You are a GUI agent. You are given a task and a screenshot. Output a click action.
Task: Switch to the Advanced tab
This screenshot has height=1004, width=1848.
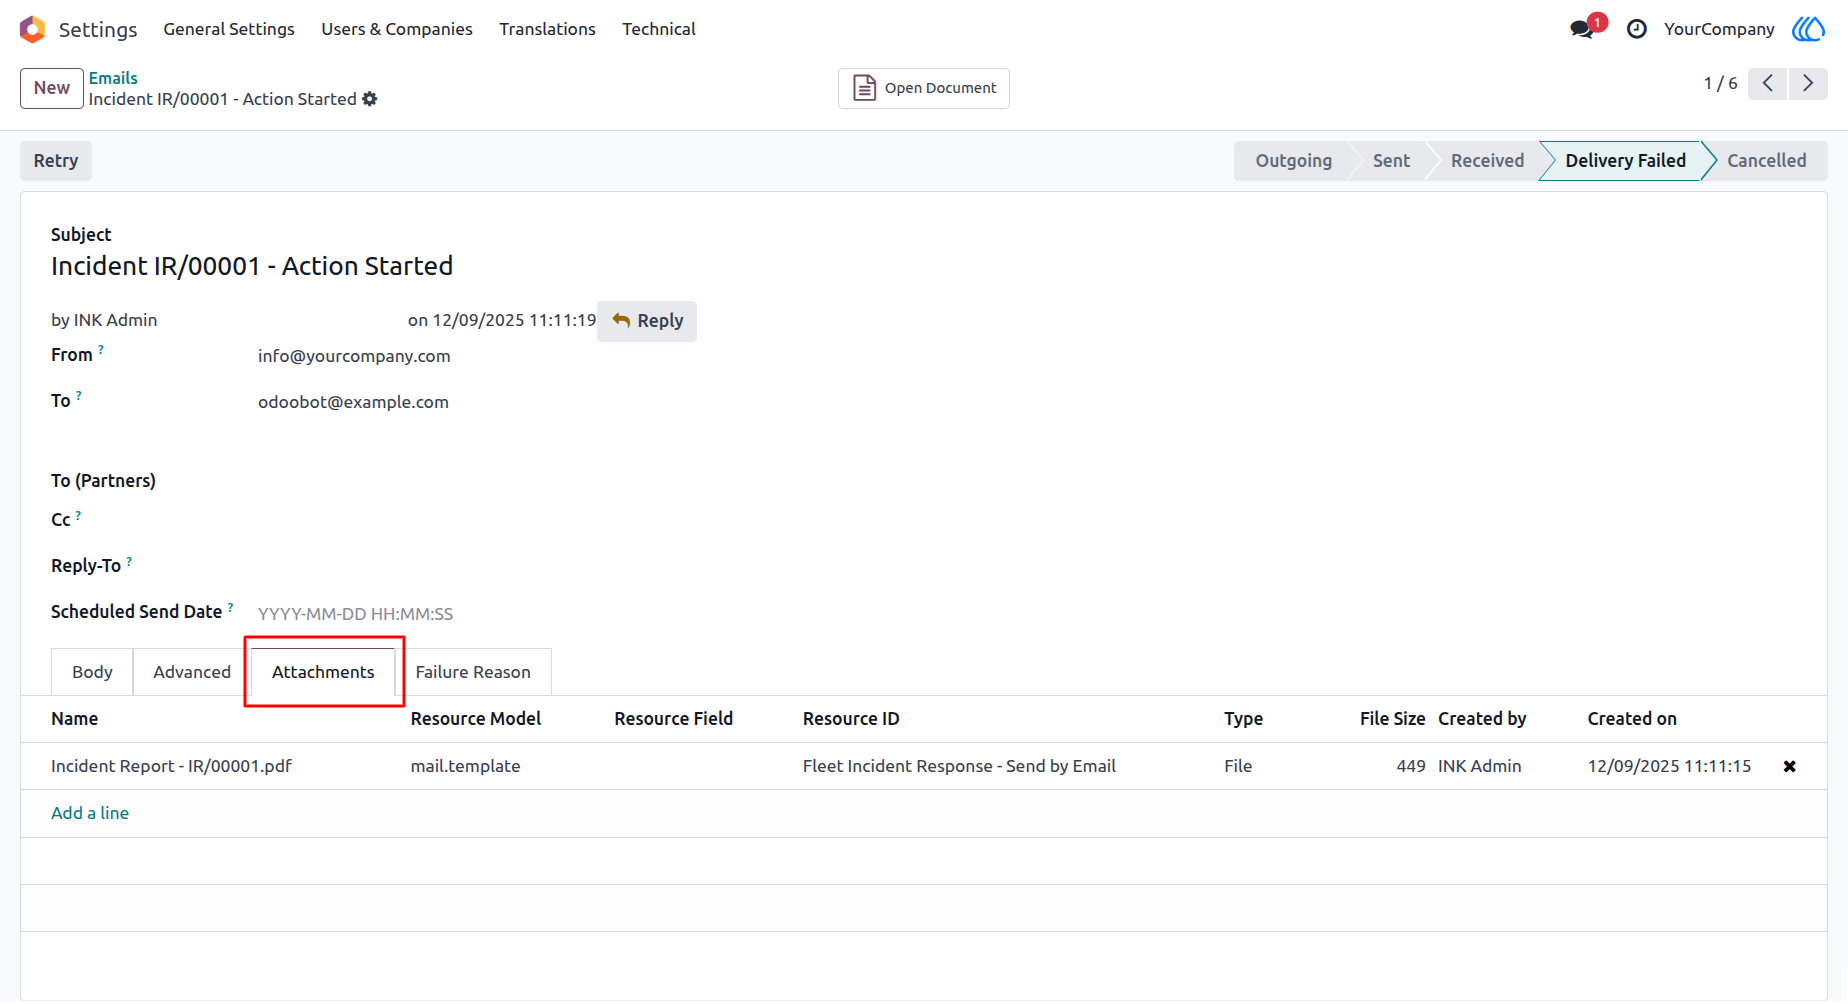coord(192,672)
